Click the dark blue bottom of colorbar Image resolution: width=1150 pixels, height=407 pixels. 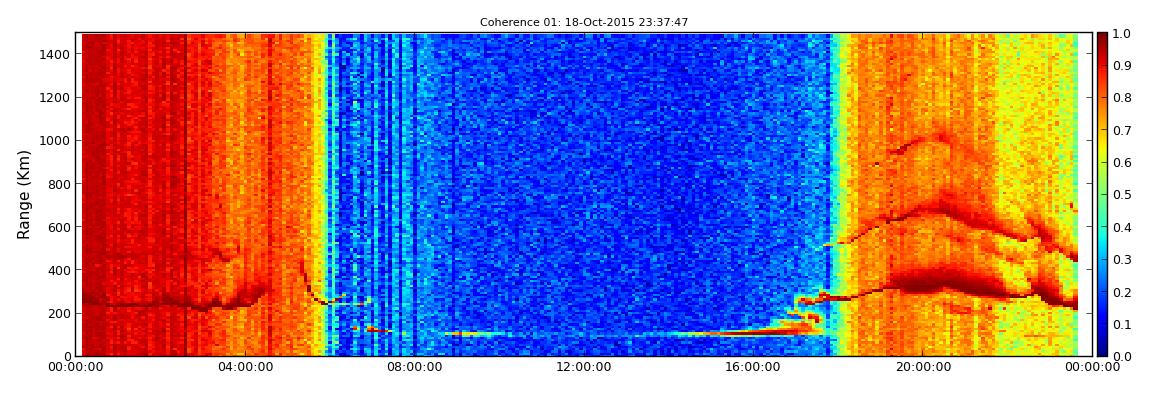(x=1104, y=351)
